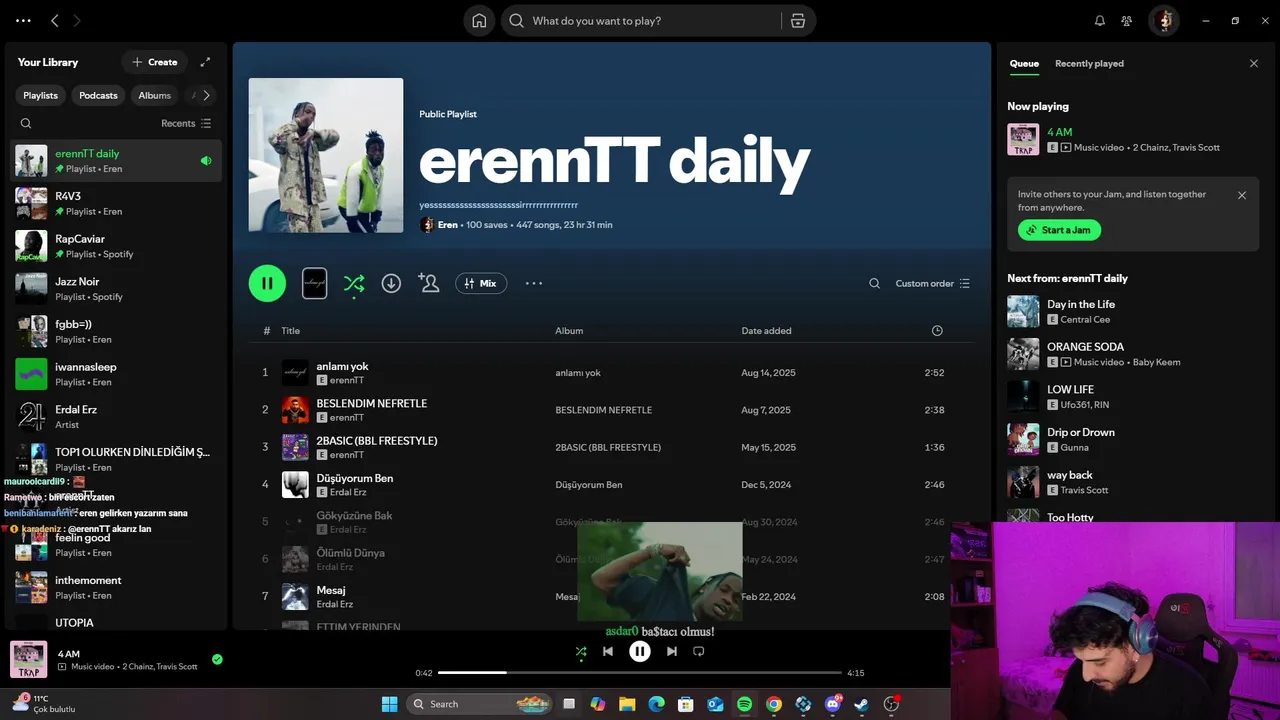The height and width of the screenshot is (720, 1280).
Task: Open the three-dot app menu at top left
Action: [x=23, y=21]
